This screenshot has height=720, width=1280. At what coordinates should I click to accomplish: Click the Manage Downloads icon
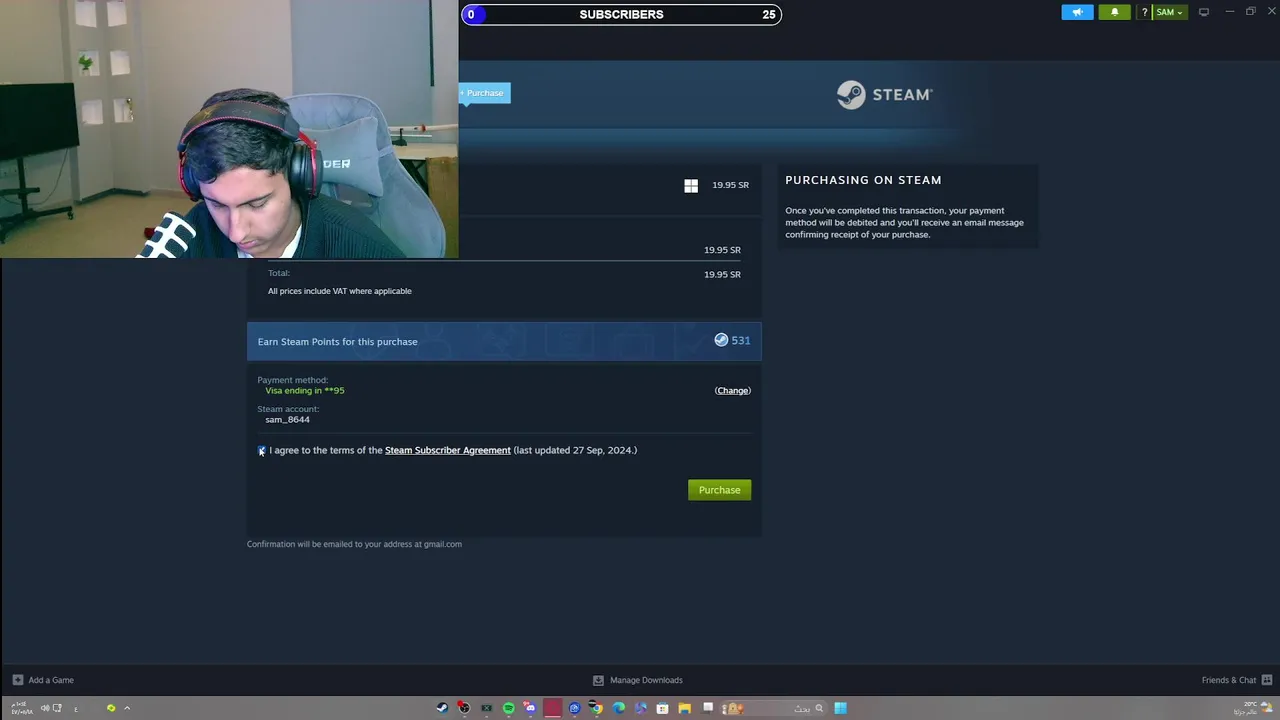click(x=598, y=680)
